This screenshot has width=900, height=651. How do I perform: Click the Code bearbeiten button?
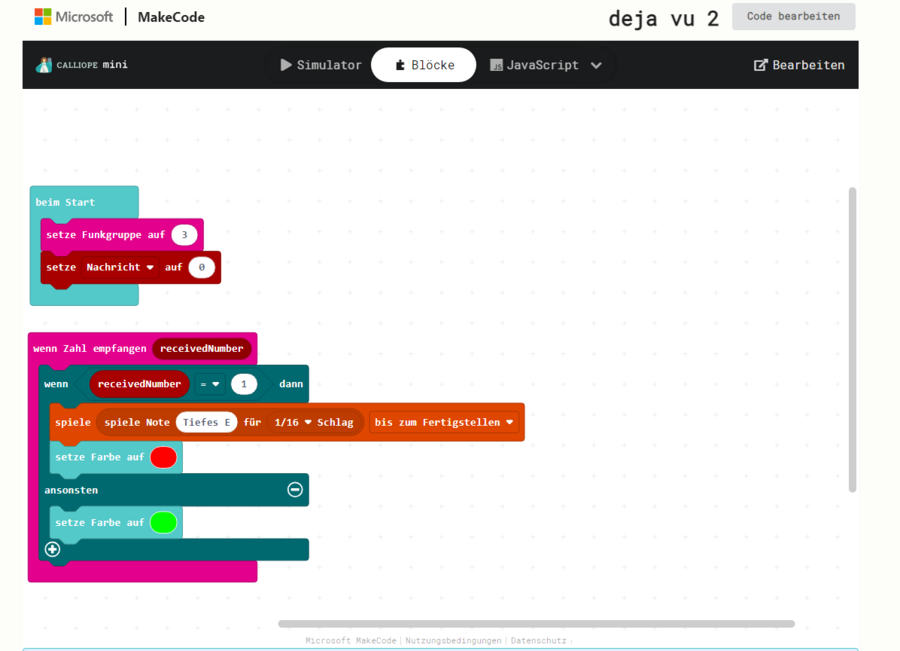pos(793,17)
